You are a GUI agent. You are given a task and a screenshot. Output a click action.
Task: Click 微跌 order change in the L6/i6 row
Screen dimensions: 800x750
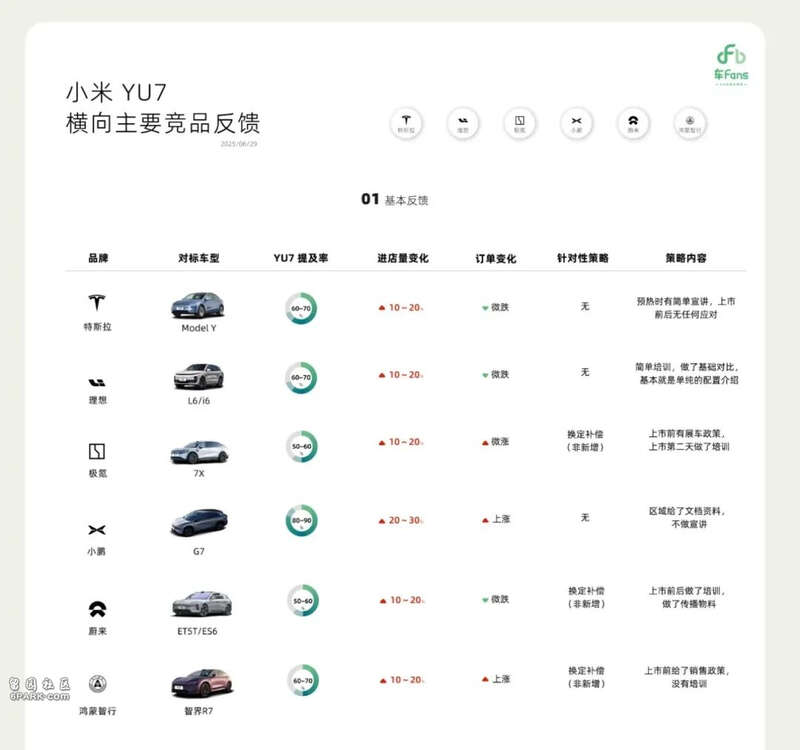point(496,374)
